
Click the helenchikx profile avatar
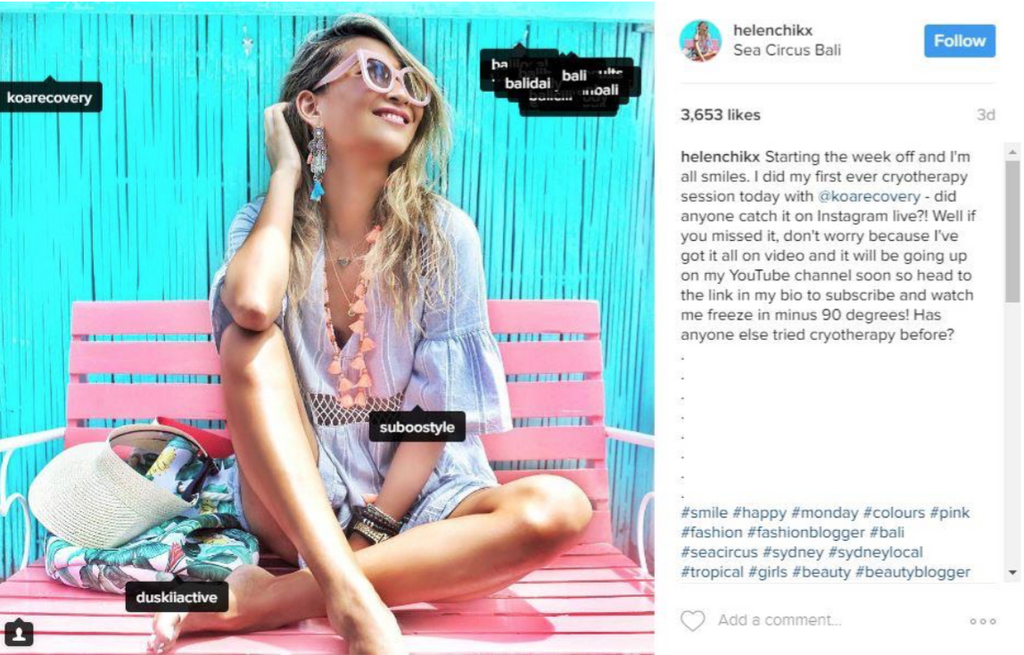(x=700, y=40)
